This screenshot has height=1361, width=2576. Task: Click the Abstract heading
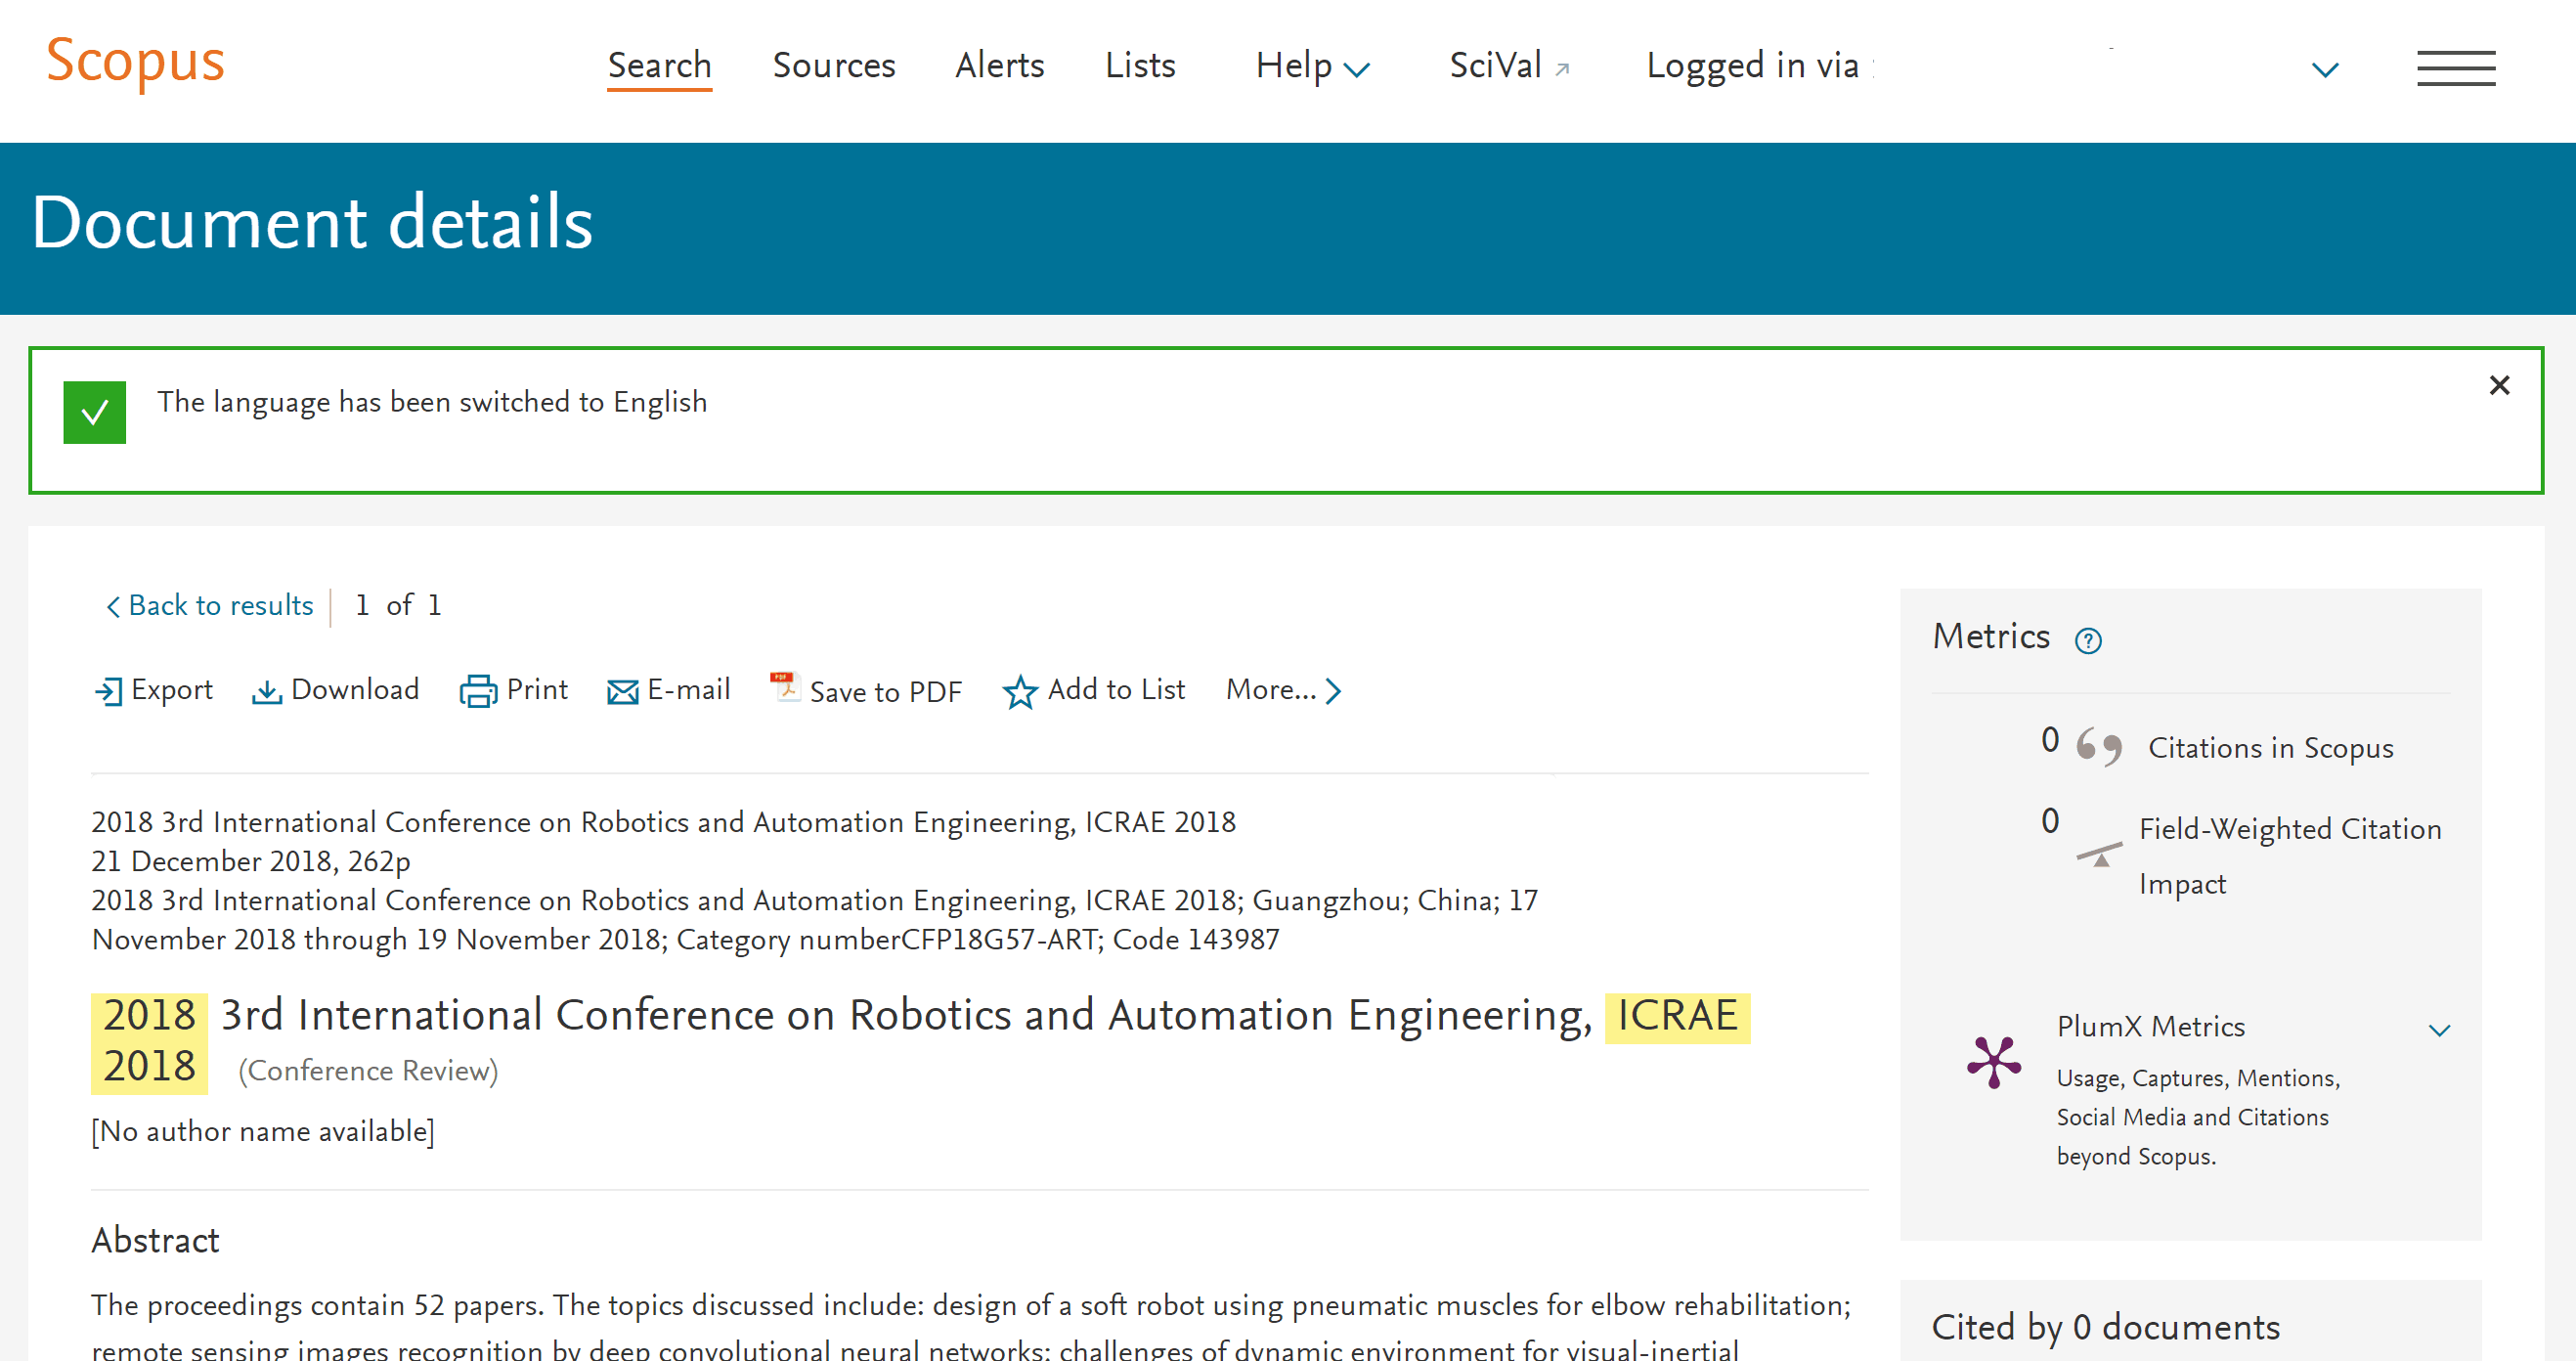pyautogui.click(x=155, y=1240)
